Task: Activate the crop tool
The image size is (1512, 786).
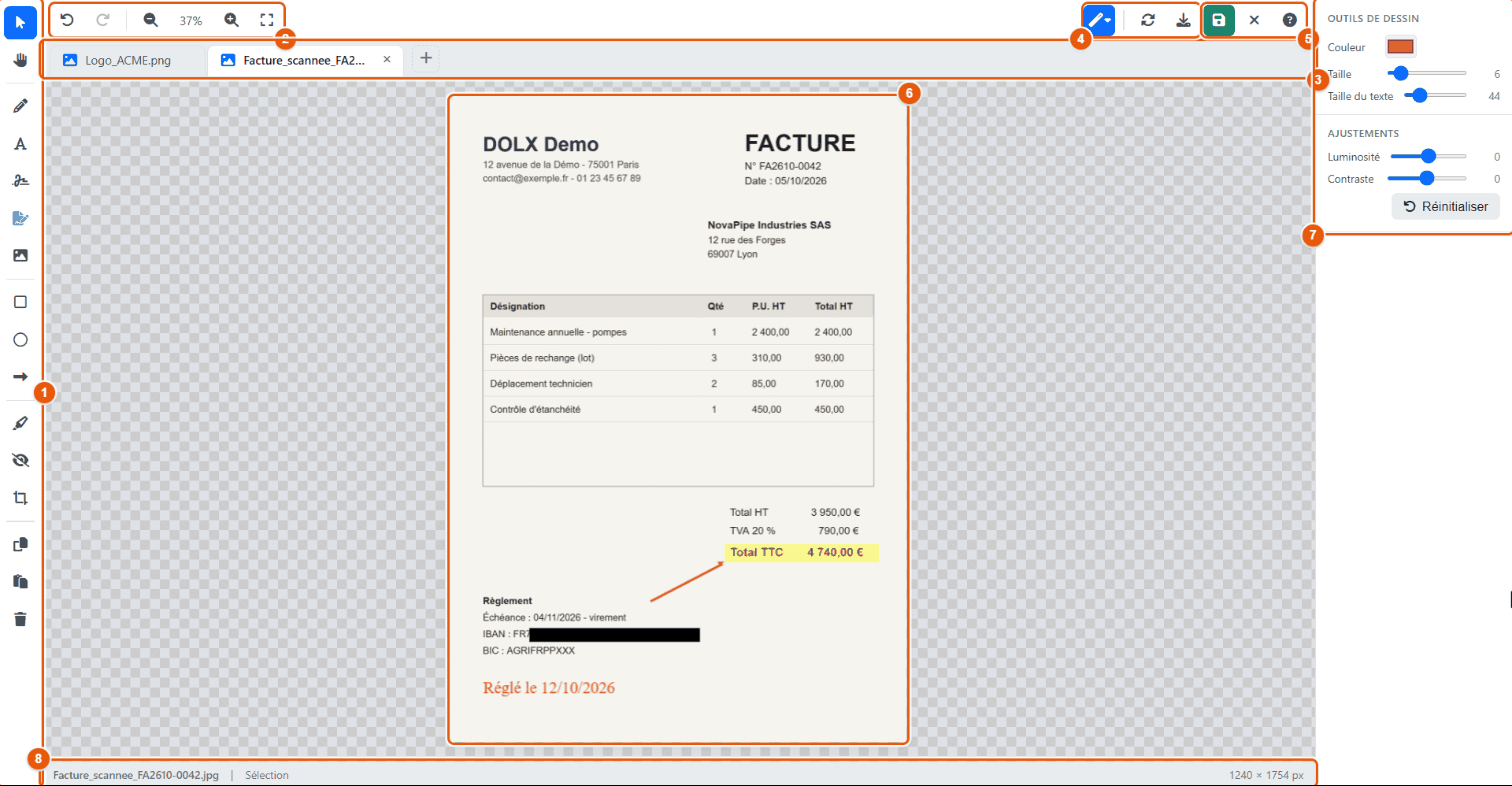Action: point(20,497)
